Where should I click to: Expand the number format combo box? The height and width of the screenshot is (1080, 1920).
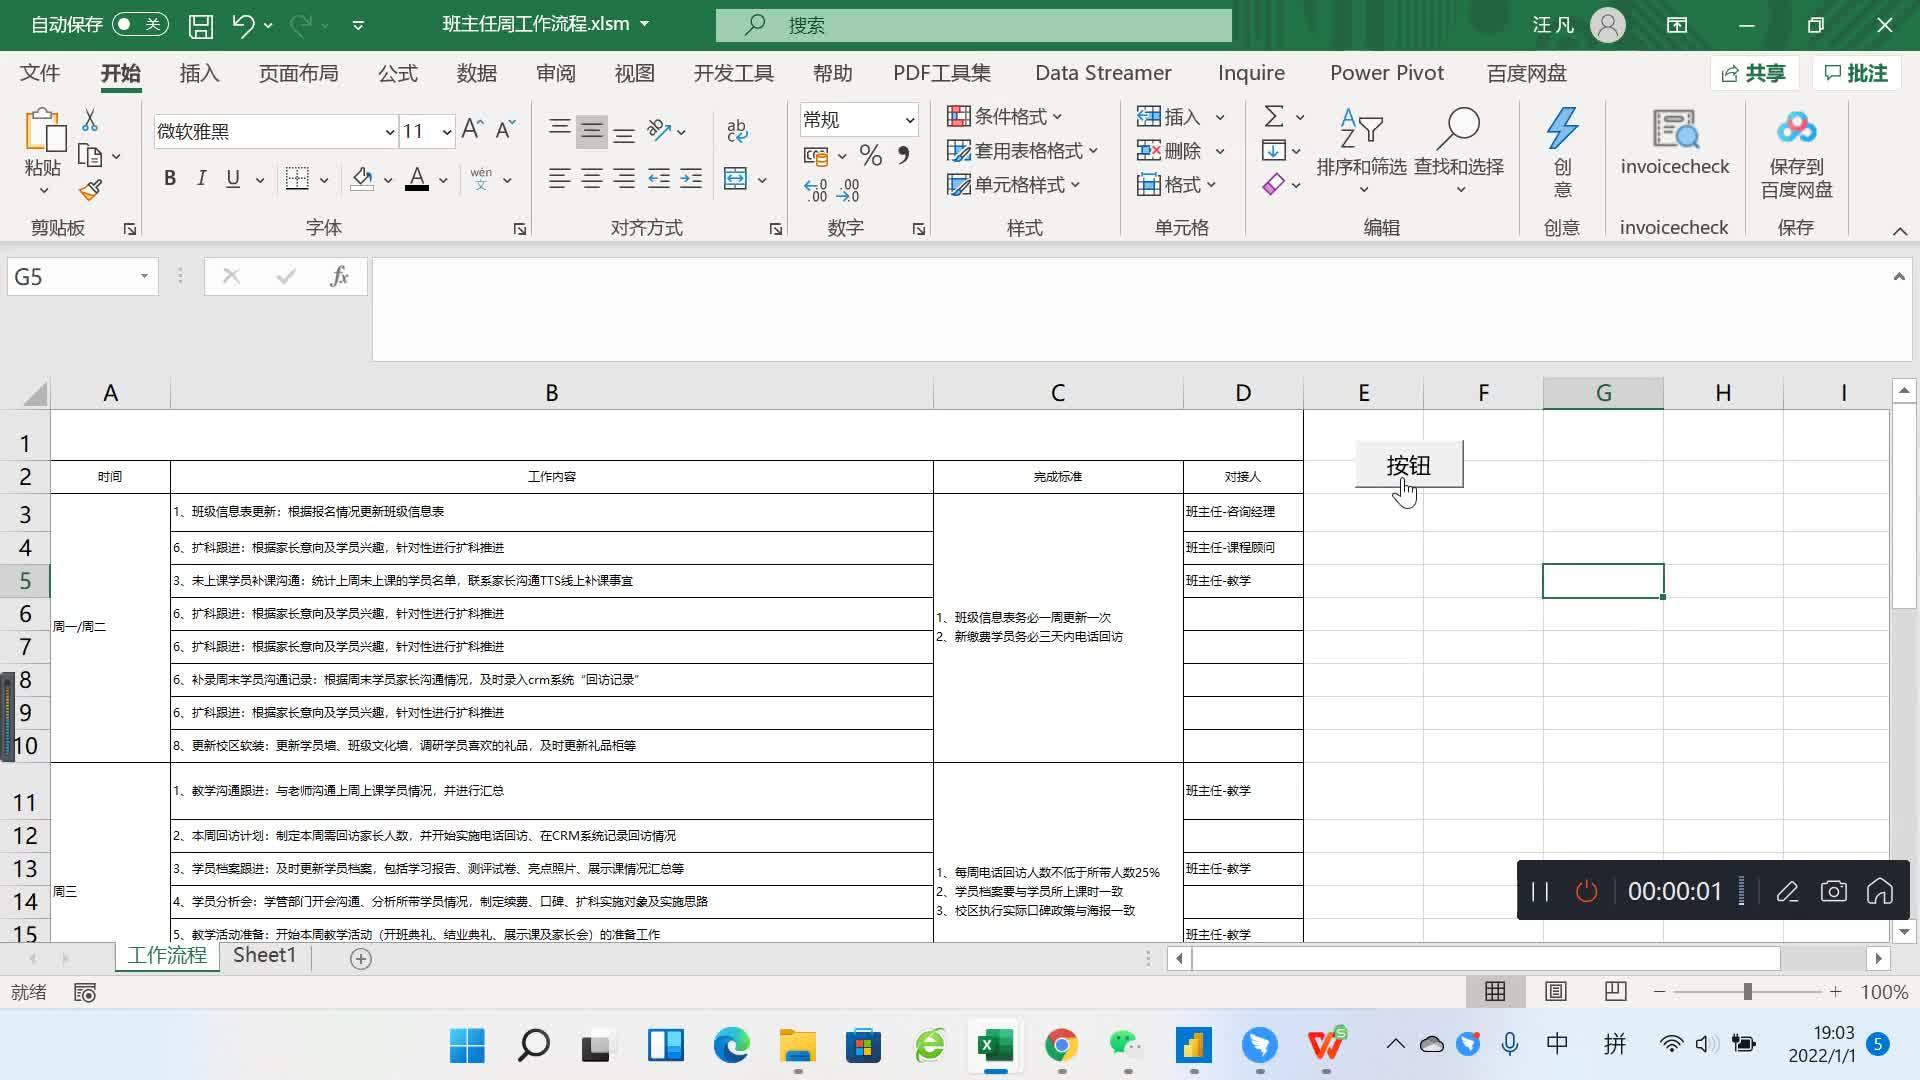pyautogui.click(x=909, y=120)
